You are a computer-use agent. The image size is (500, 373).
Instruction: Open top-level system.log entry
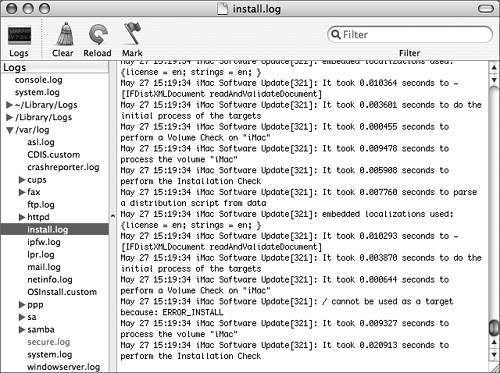[37, 92]
